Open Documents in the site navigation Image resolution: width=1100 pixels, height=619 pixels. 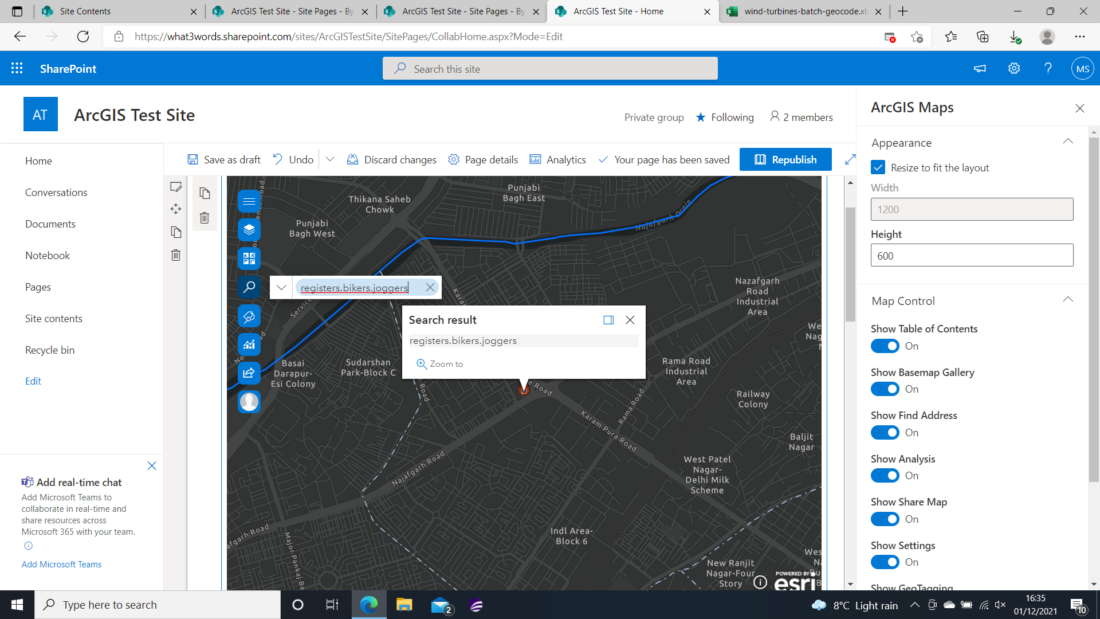tap(50, 224)
